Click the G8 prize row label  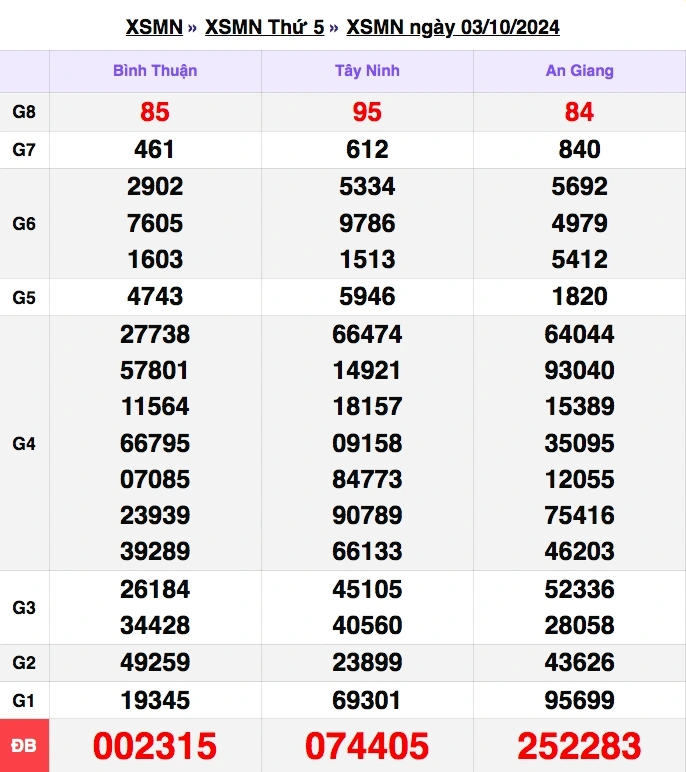click(24, 112)
